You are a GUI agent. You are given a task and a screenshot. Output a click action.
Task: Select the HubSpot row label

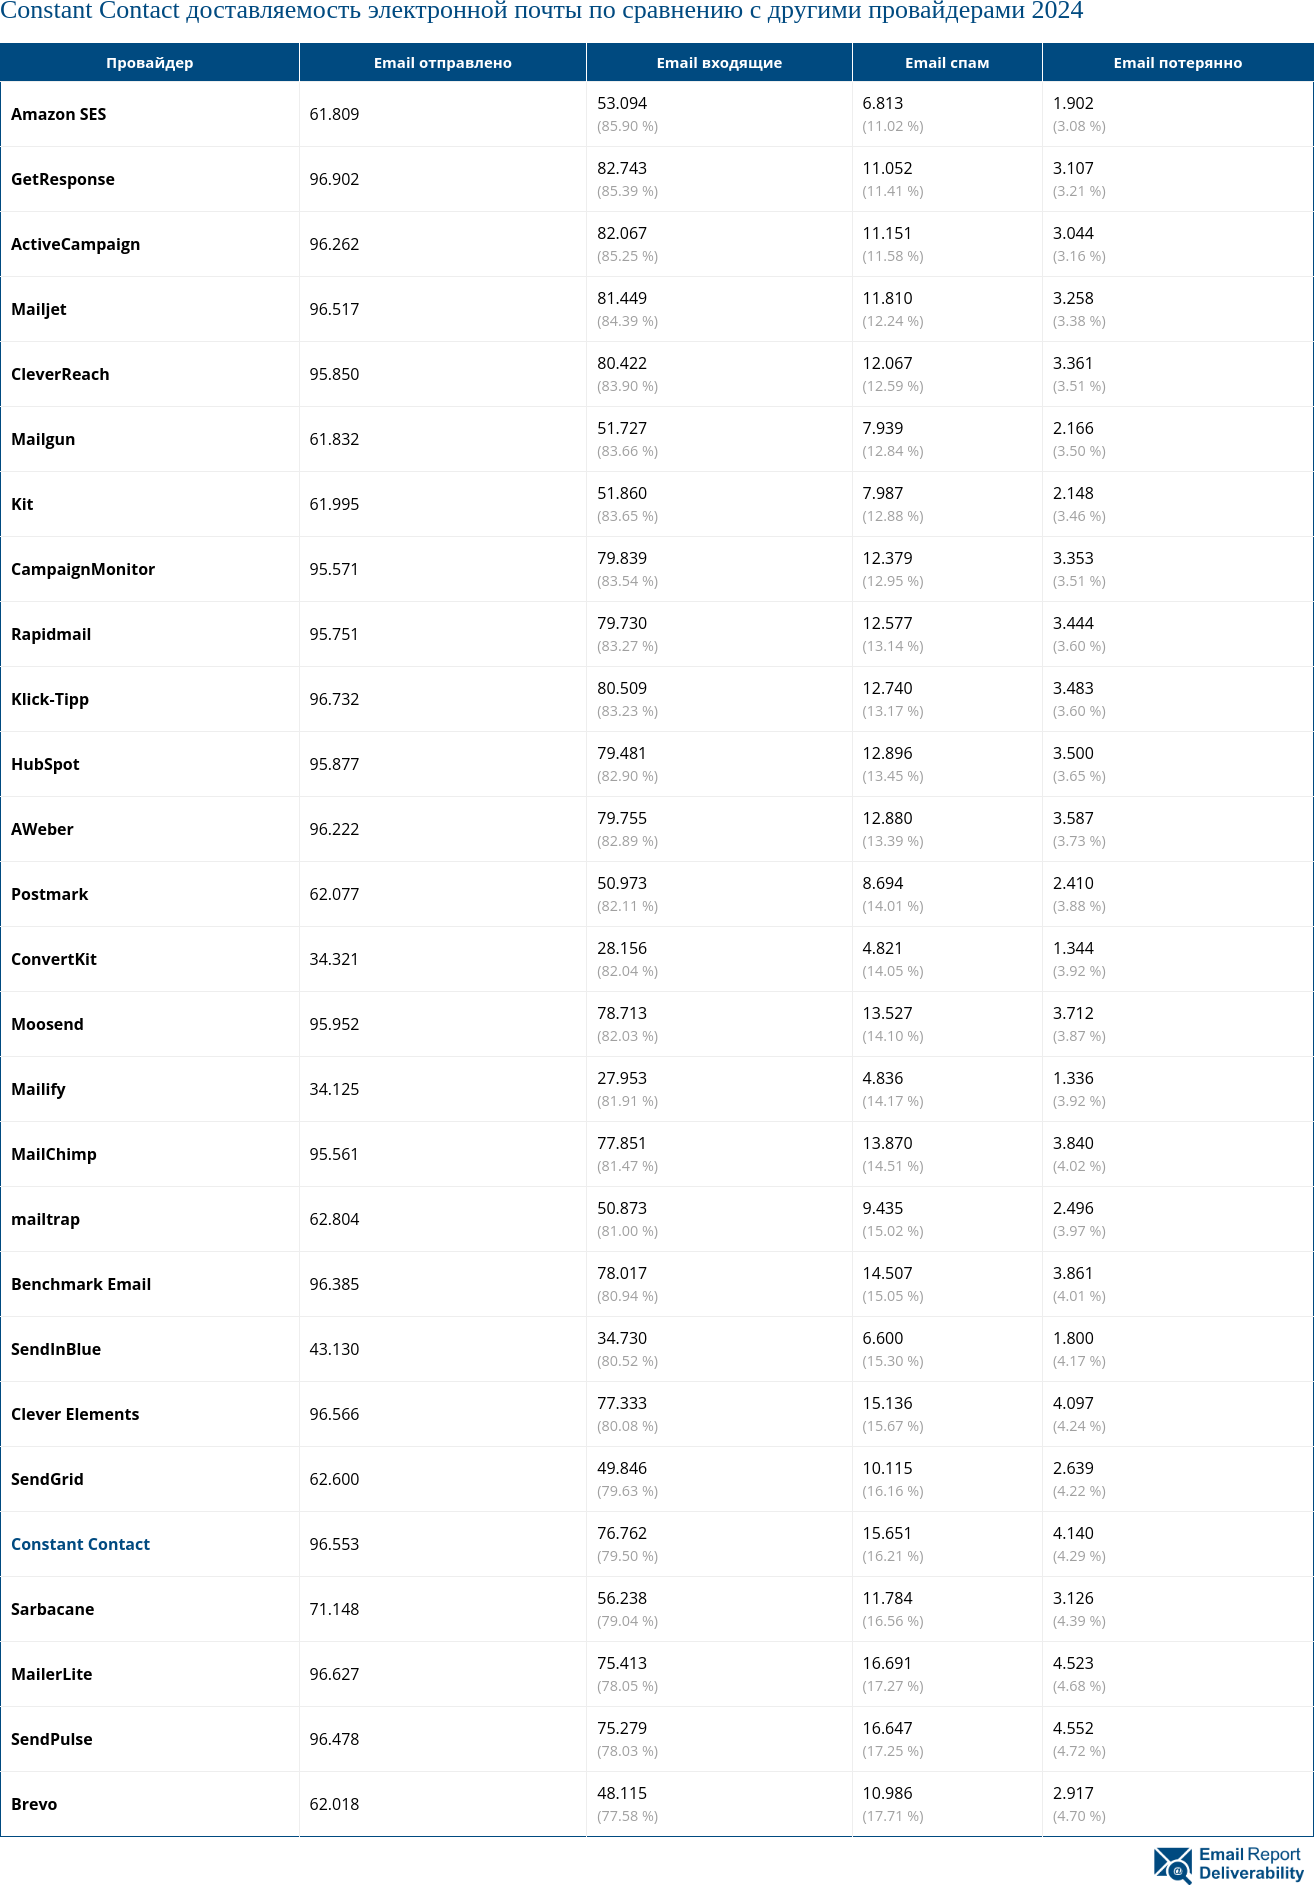[x=45, y=764]
